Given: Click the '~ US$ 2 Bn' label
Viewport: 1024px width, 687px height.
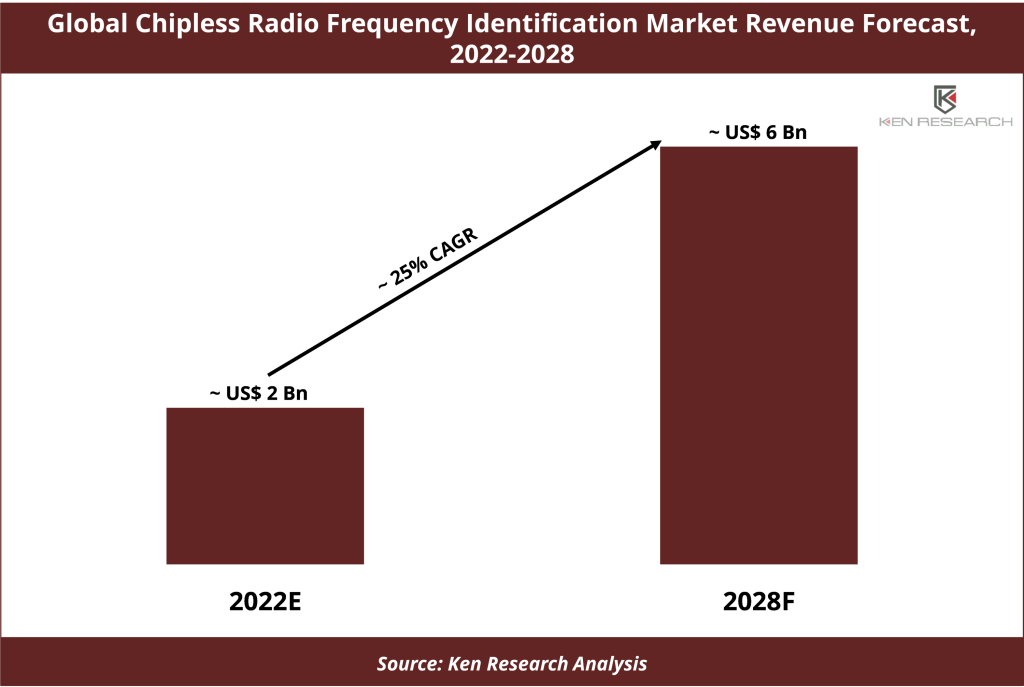Looking at the screenshot, I should (259, 393).
